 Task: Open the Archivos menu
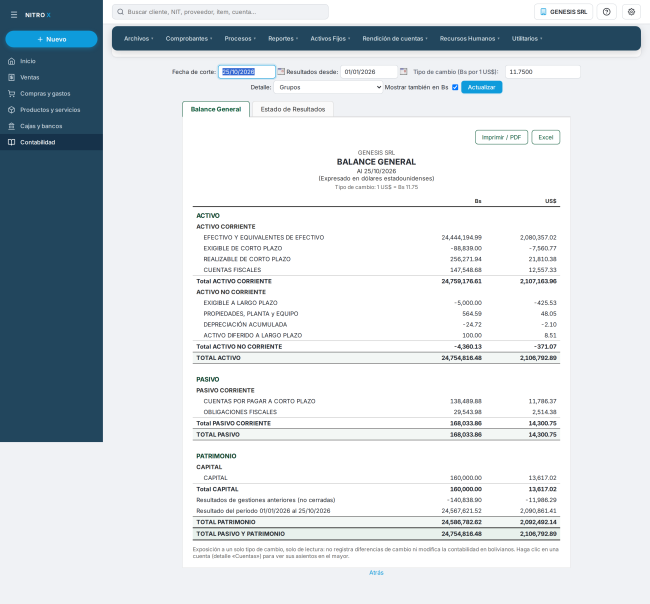click(x=138, y=39)
